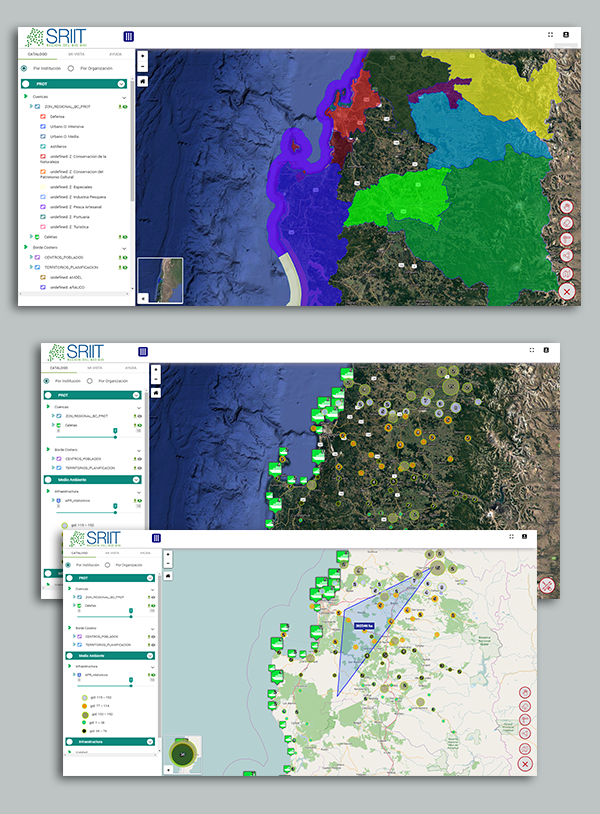Zoom out on the middle window's map
The image size is (600, 814).
(156, 379)
